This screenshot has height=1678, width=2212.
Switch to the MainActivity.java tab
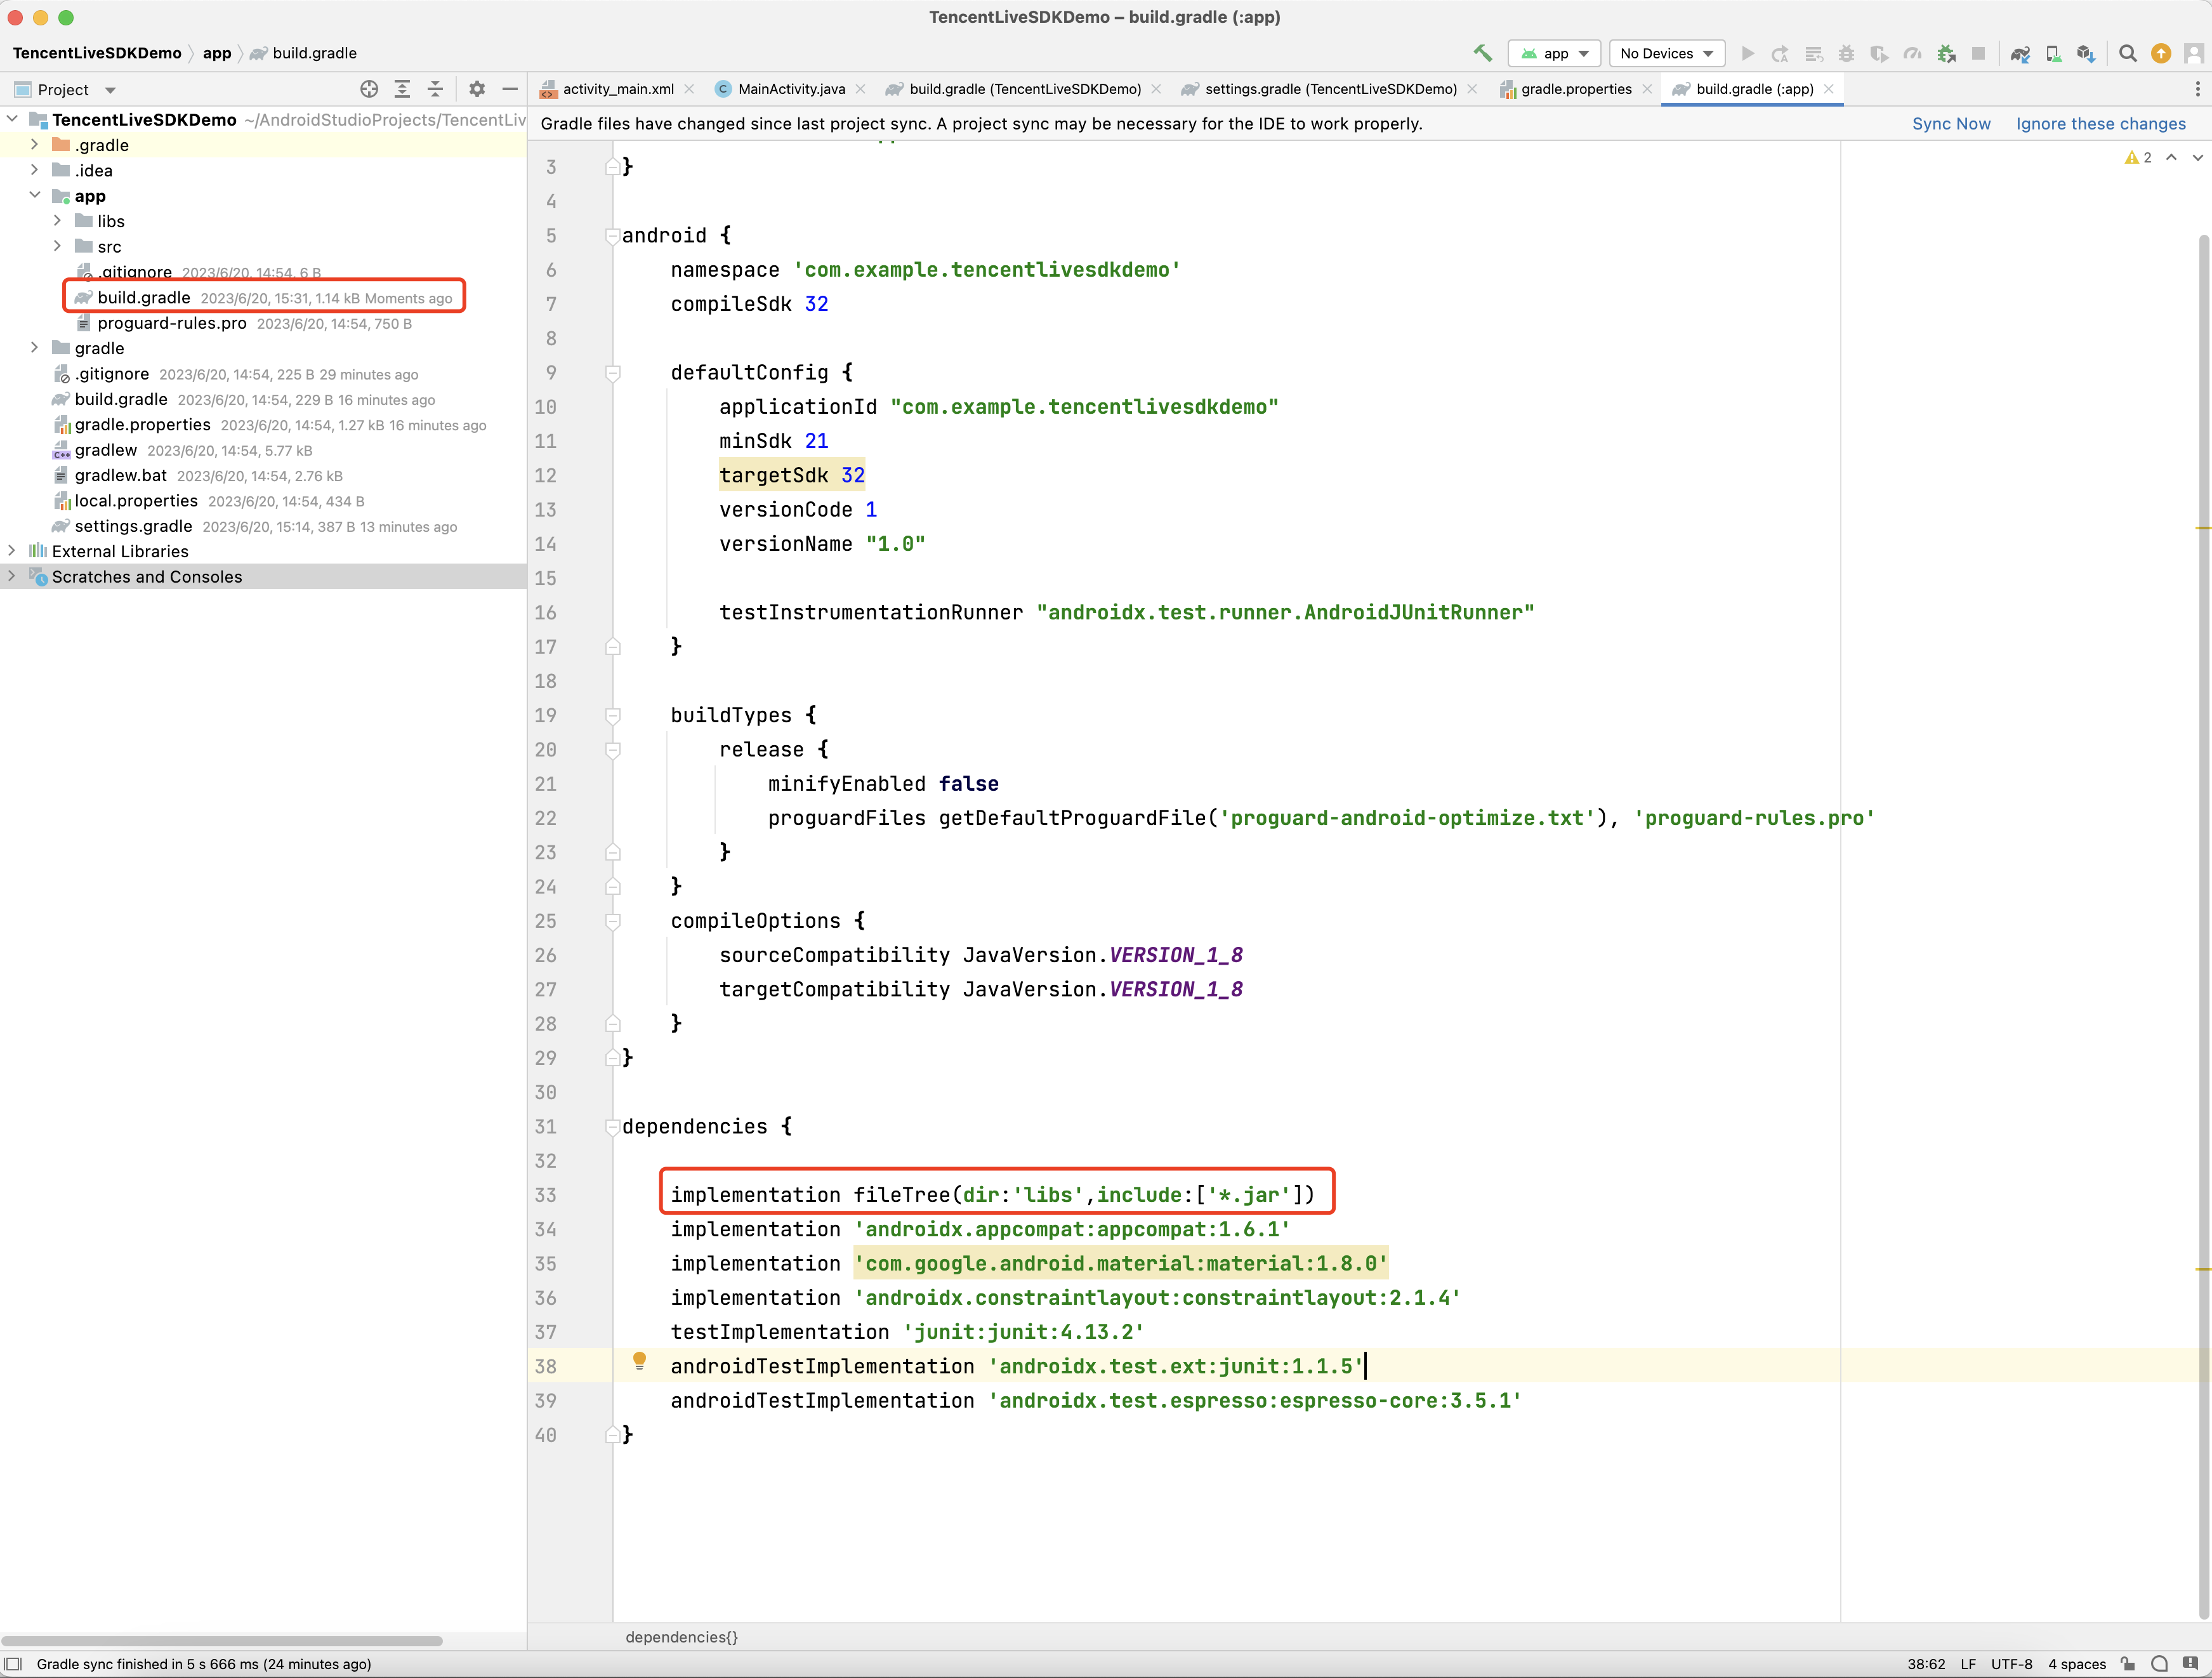pyautogui.click(x=790, y=89)
